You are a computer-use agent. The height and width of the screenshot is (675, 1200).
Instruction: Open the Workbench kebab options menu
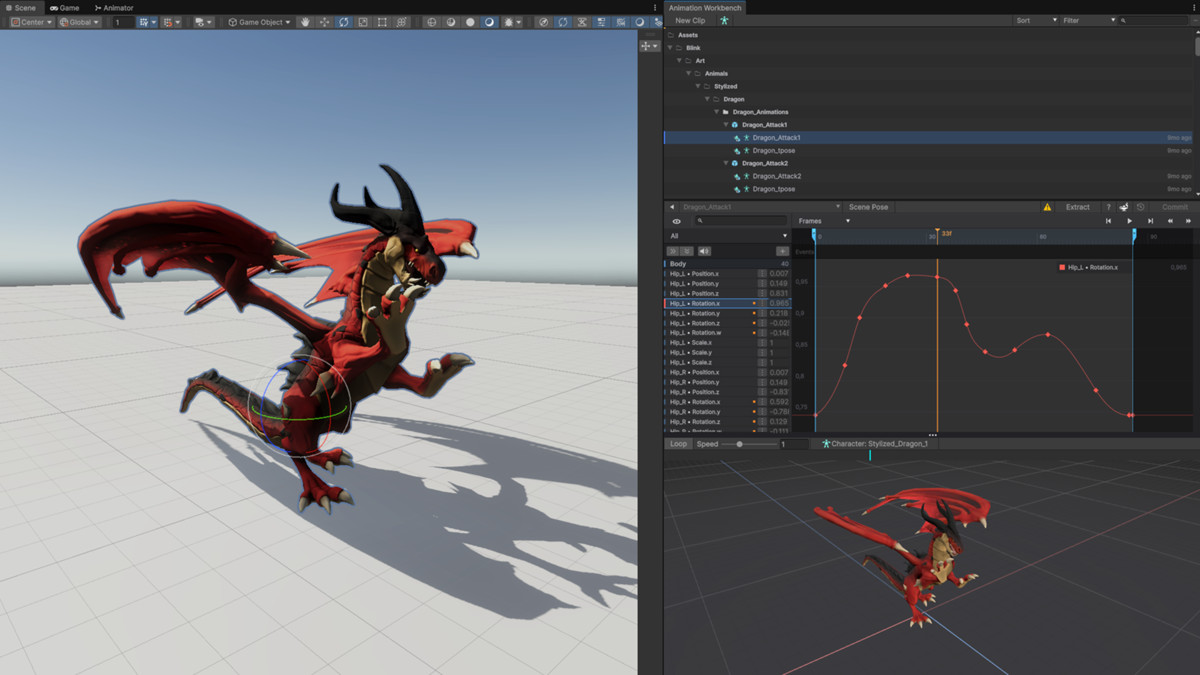point(1196,8)
